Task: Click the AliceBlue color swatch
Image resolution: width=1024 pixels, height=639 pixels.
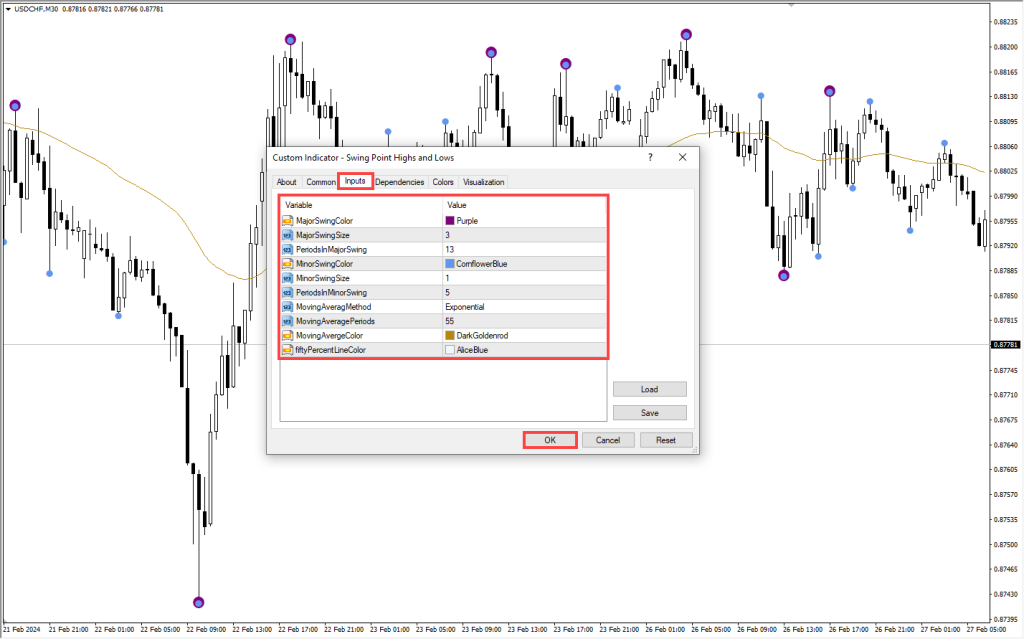Action: (450, 350)
